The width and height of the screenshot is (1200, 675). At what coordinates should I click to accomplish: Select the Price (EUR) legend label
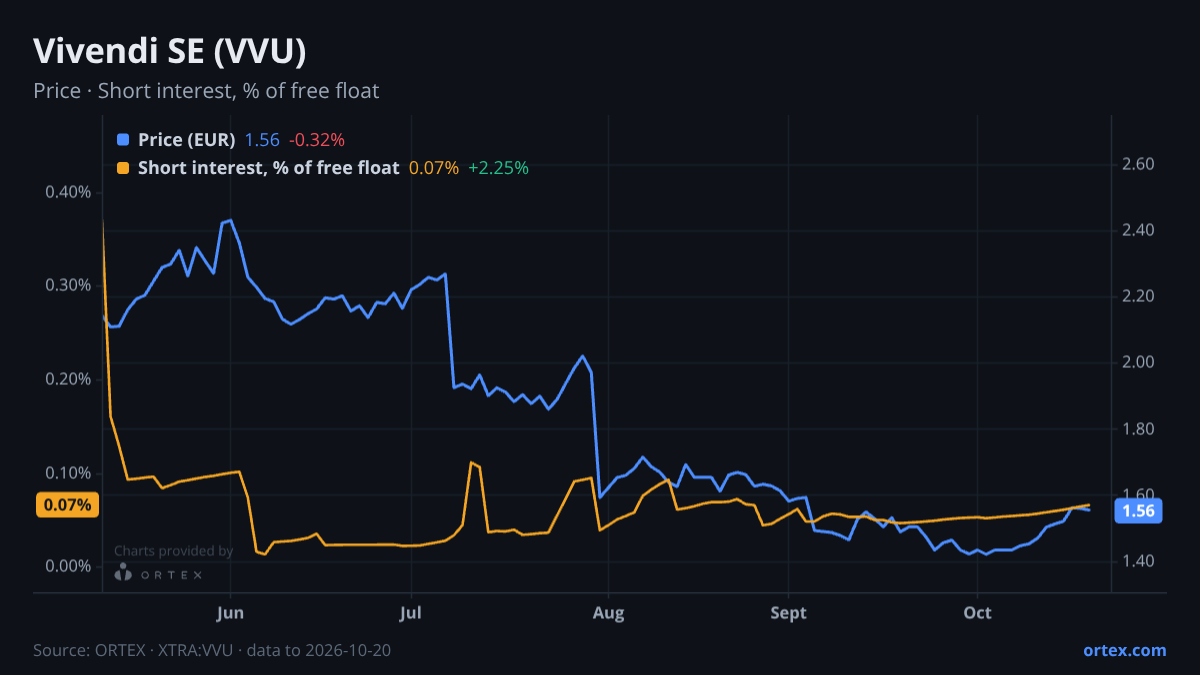pos(186,140)
